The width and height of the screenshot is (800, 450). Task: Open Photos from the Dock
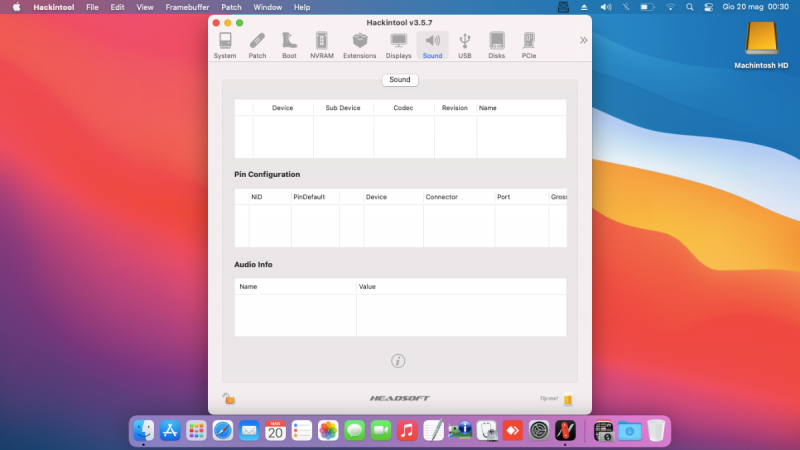click(x=328, y=431)
